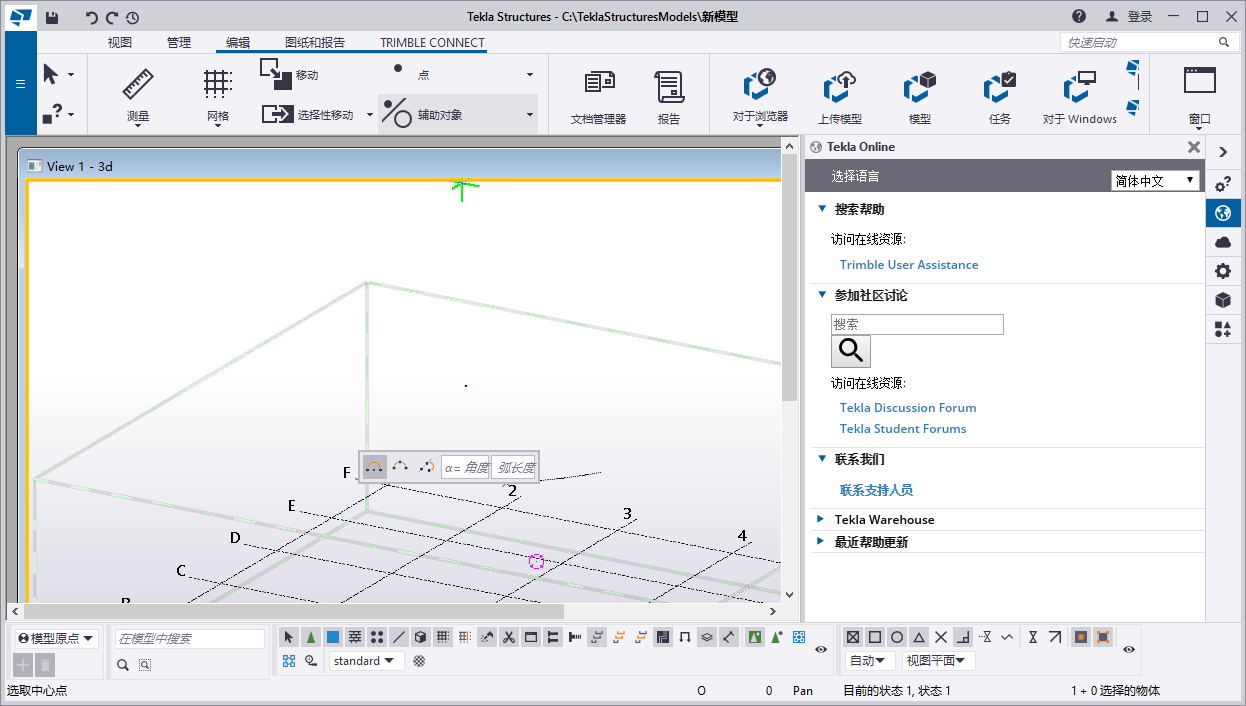Open the cloud side panel icon
The width and height of the screenshot is (1246, 706).
pyautogui.click(x=1222, y=242)
